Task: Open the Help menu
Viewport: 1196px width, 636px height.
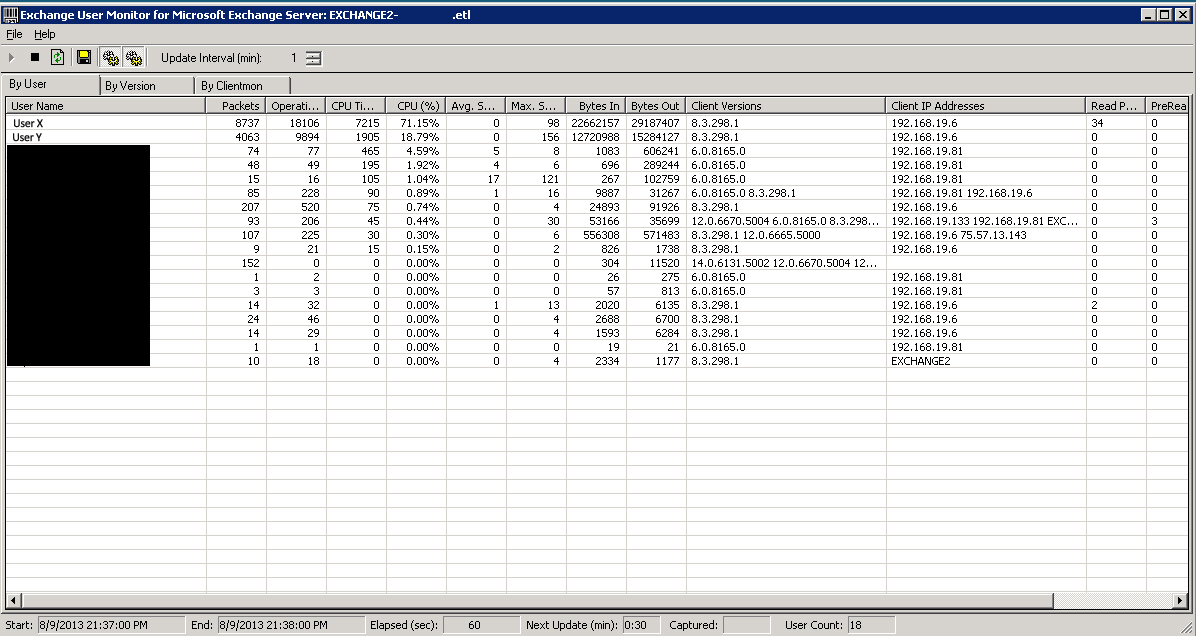Action: [45, 33]
